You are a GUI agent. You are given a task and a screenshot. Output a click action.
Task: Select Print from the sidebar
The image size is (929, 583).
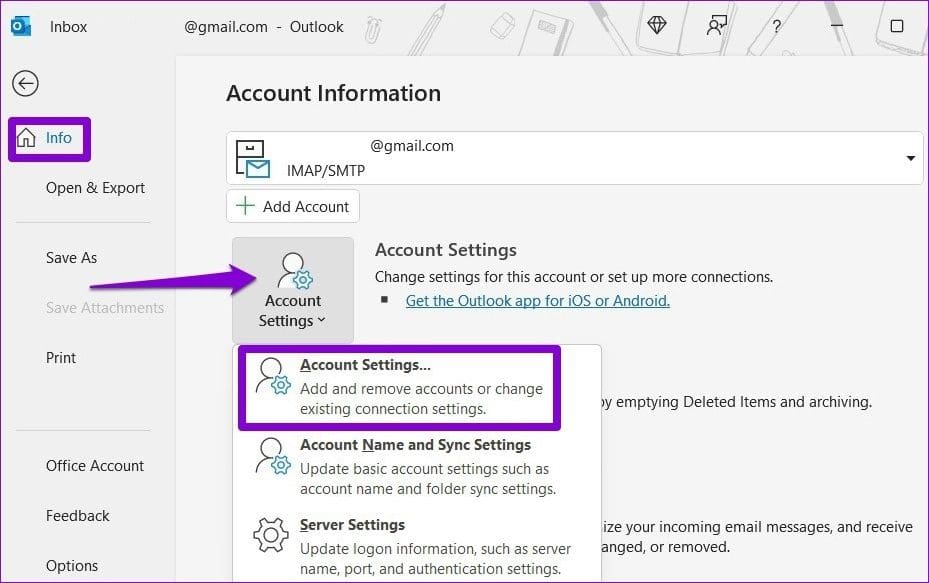tap(61, 357)
